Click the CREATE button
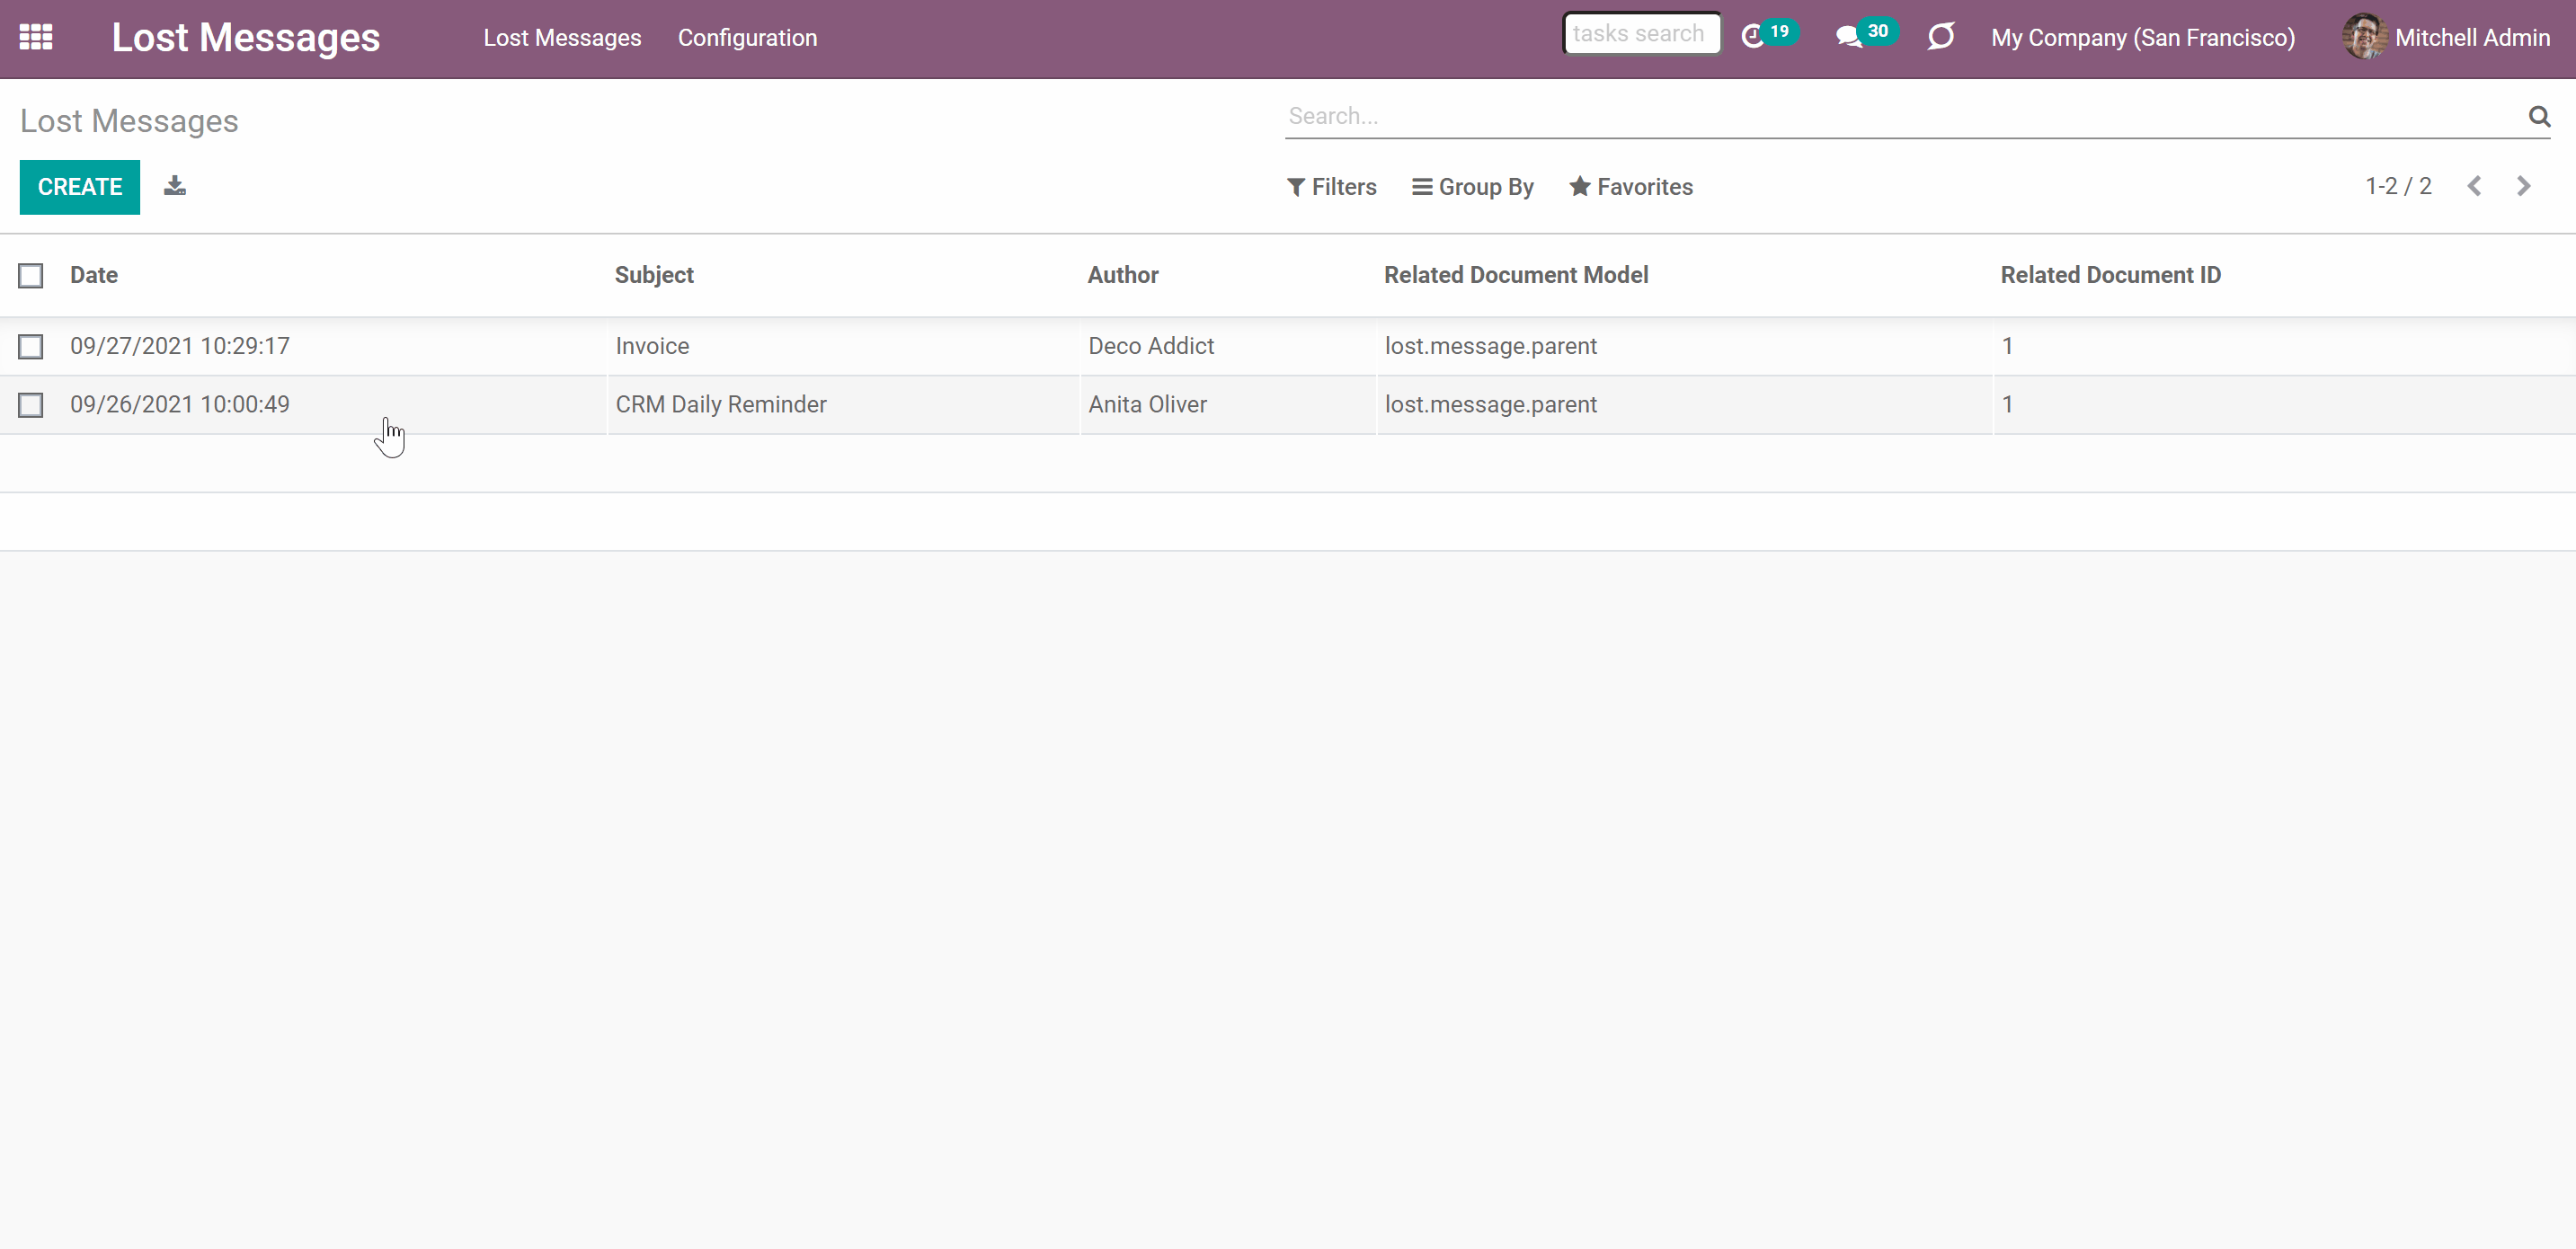 point(80,187)
